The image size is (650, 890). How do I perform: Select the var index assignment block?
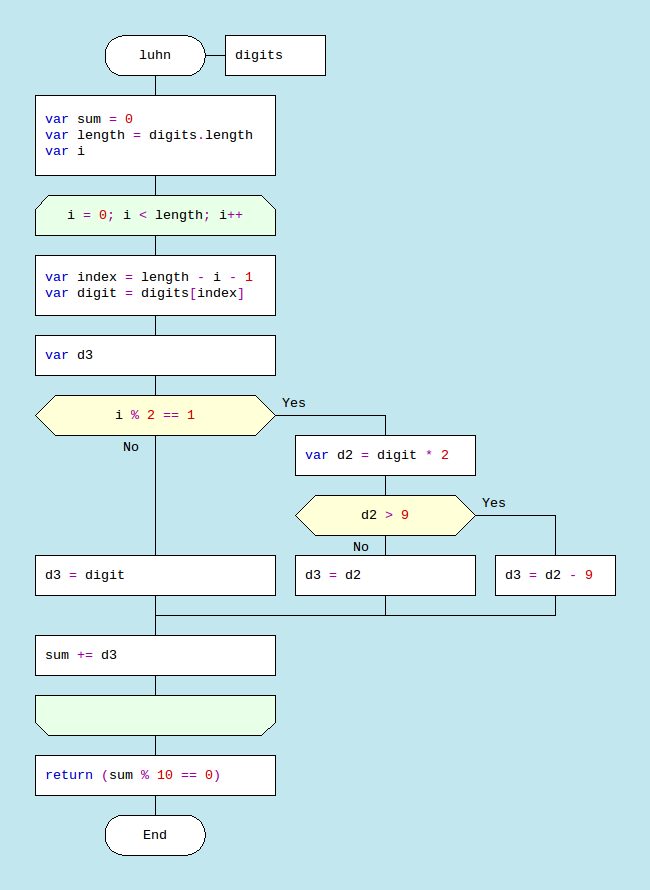pos(155,285)
